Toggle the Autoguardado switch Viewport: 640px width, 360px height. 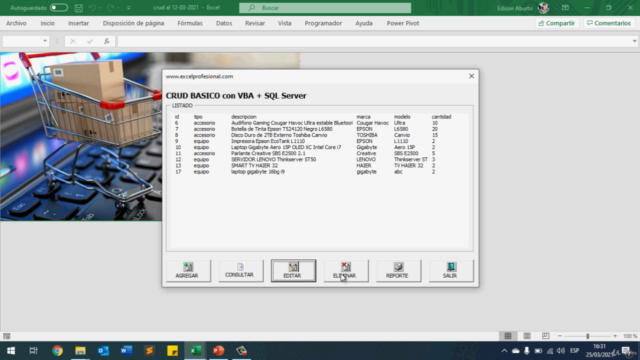coord(59,8)
